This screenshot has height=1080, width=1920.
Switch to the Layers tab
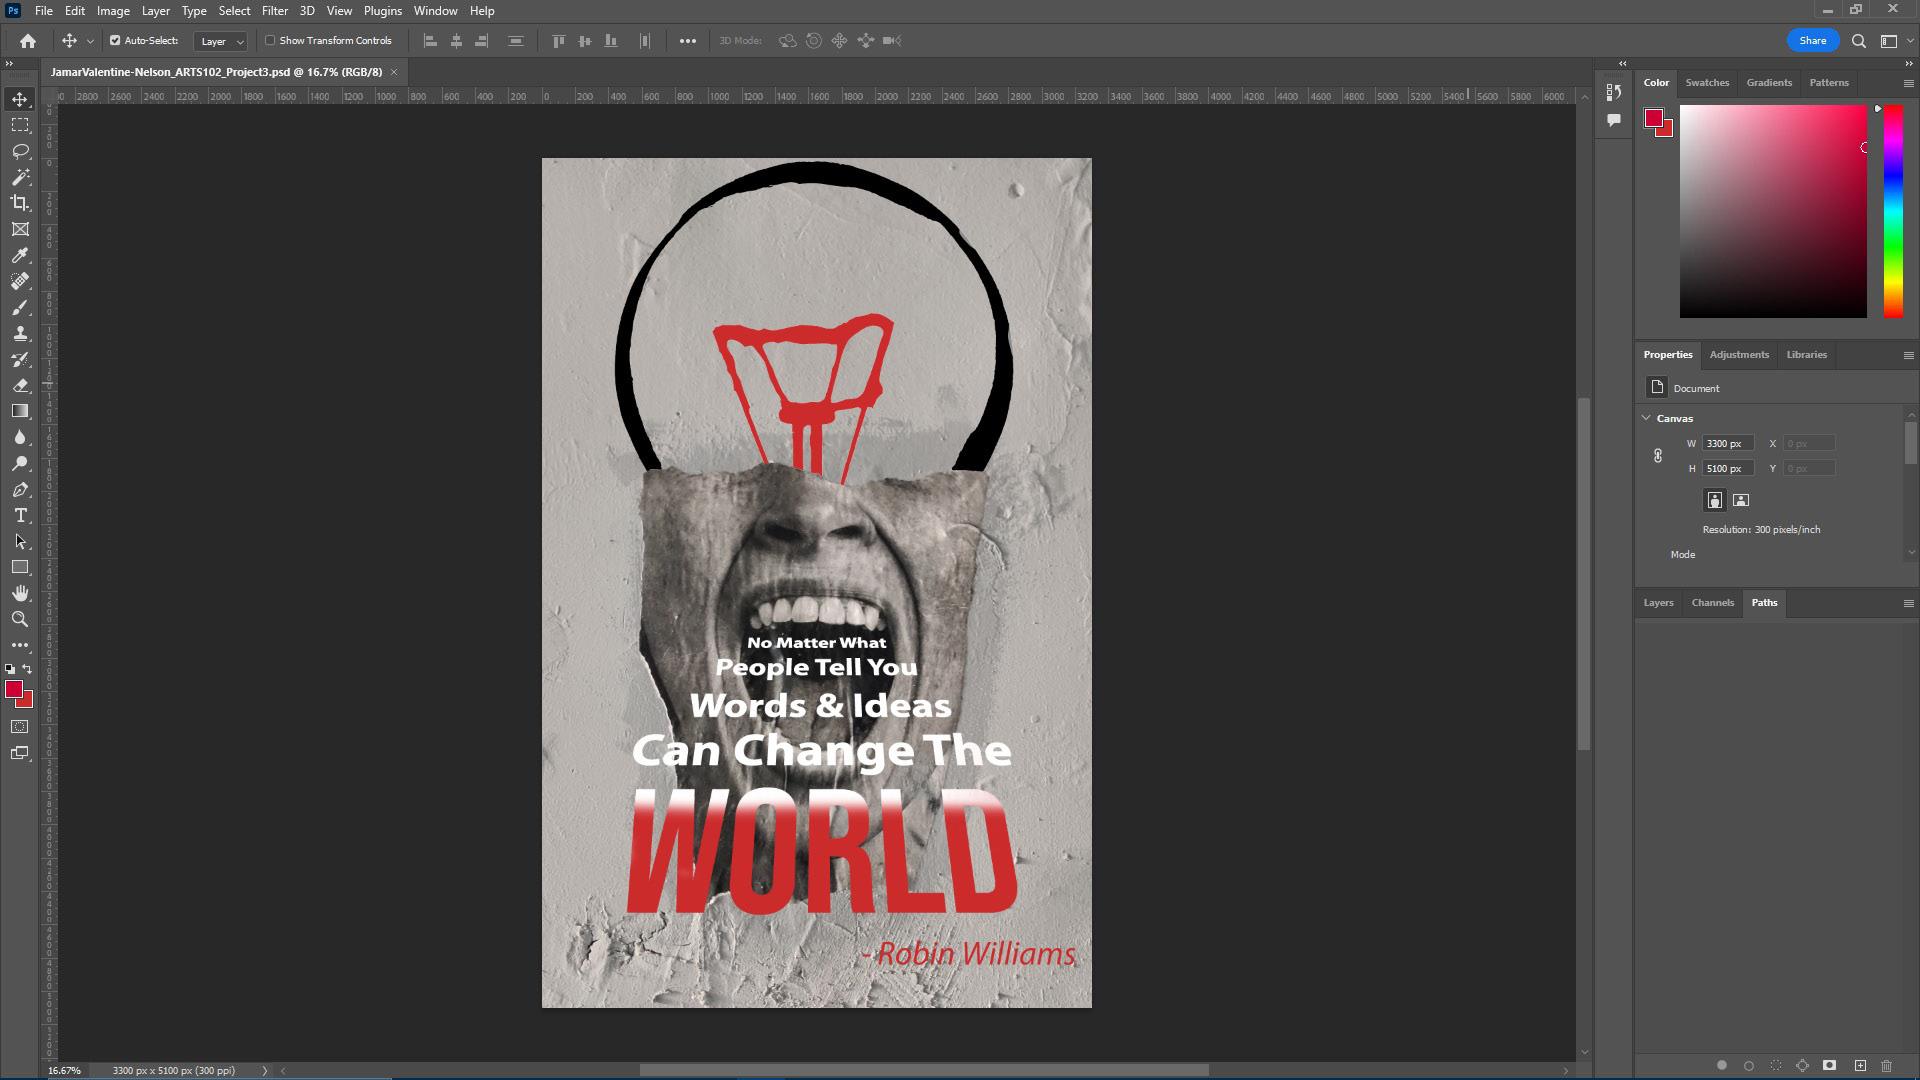1658,603
